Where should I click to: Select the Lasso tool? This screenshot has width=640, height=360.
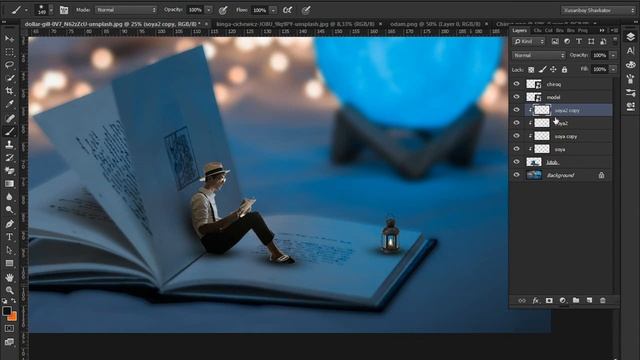9,65
